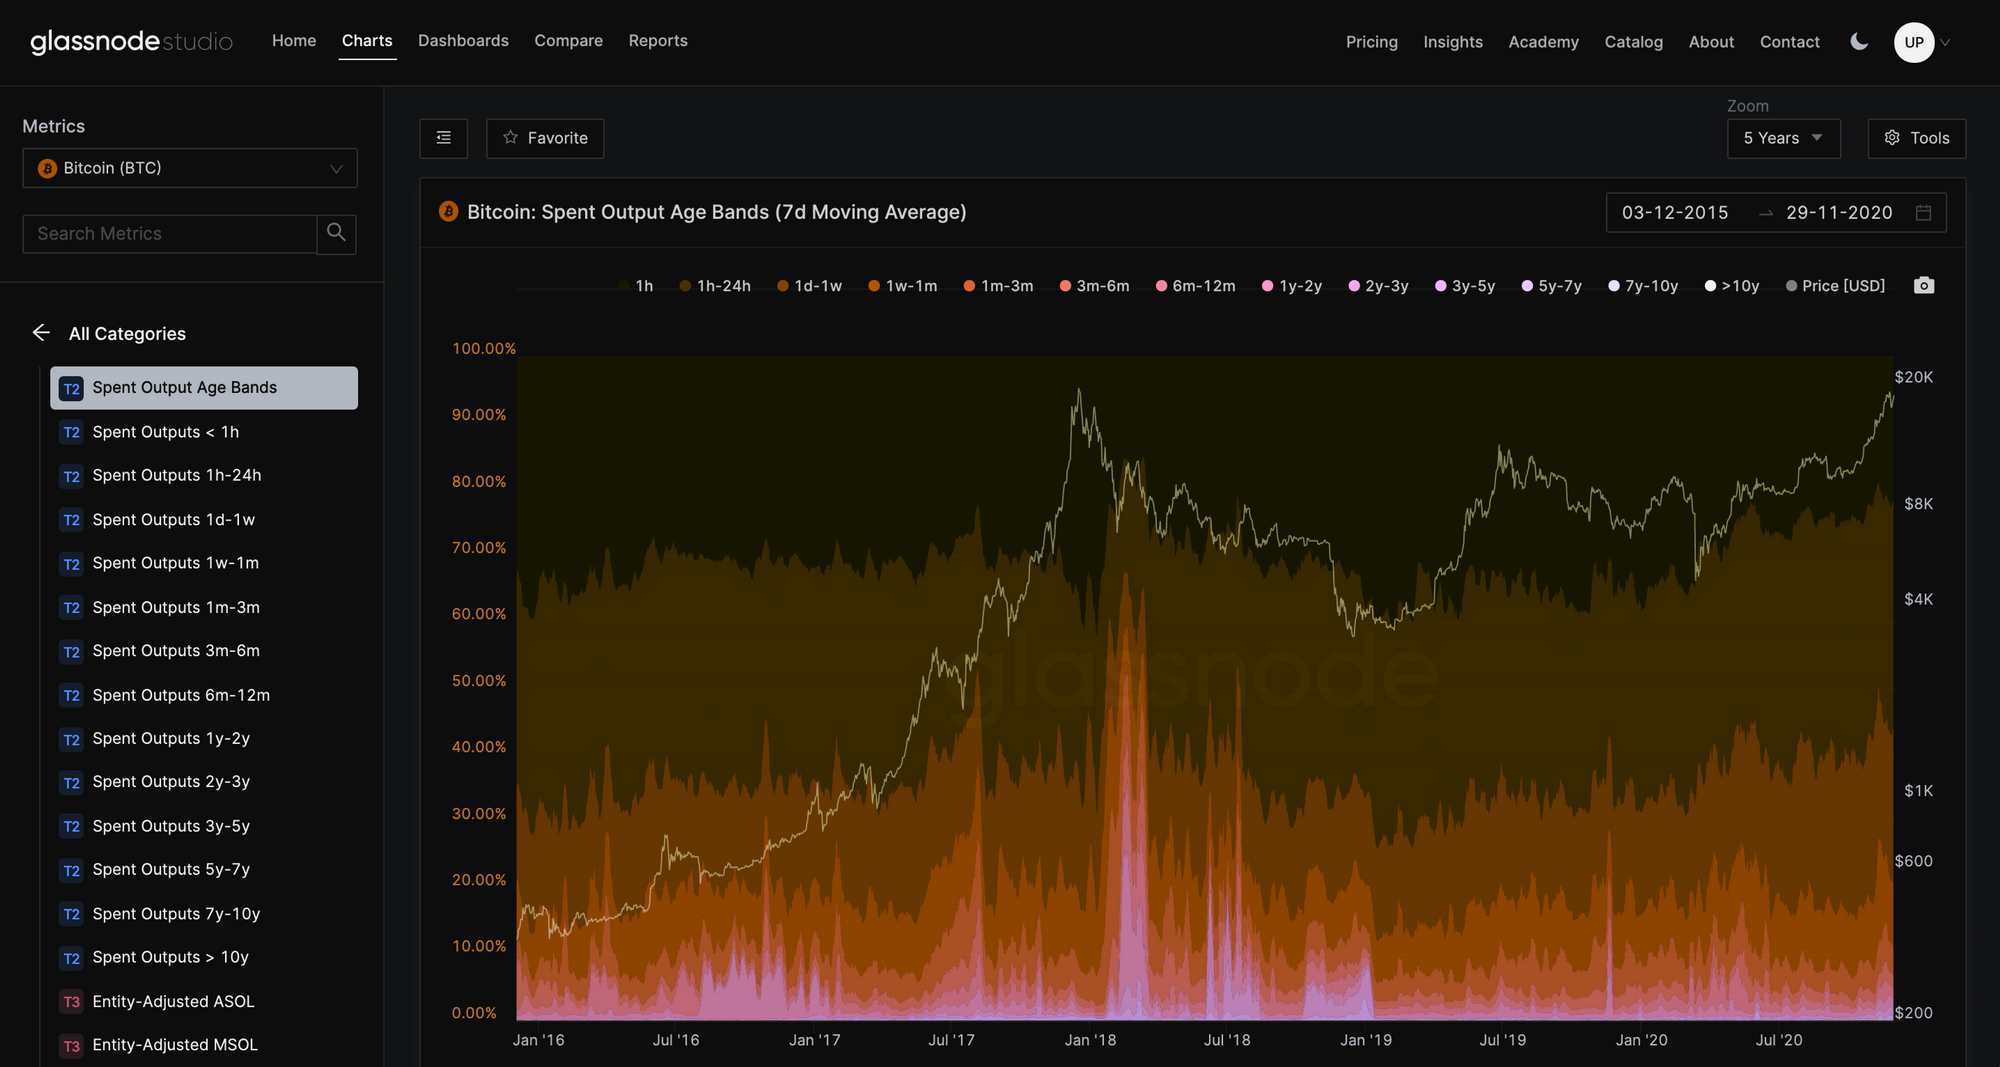Expand the user account chevron
The height and width of the screenshot is (1067, 2000).
(1946, 42)
